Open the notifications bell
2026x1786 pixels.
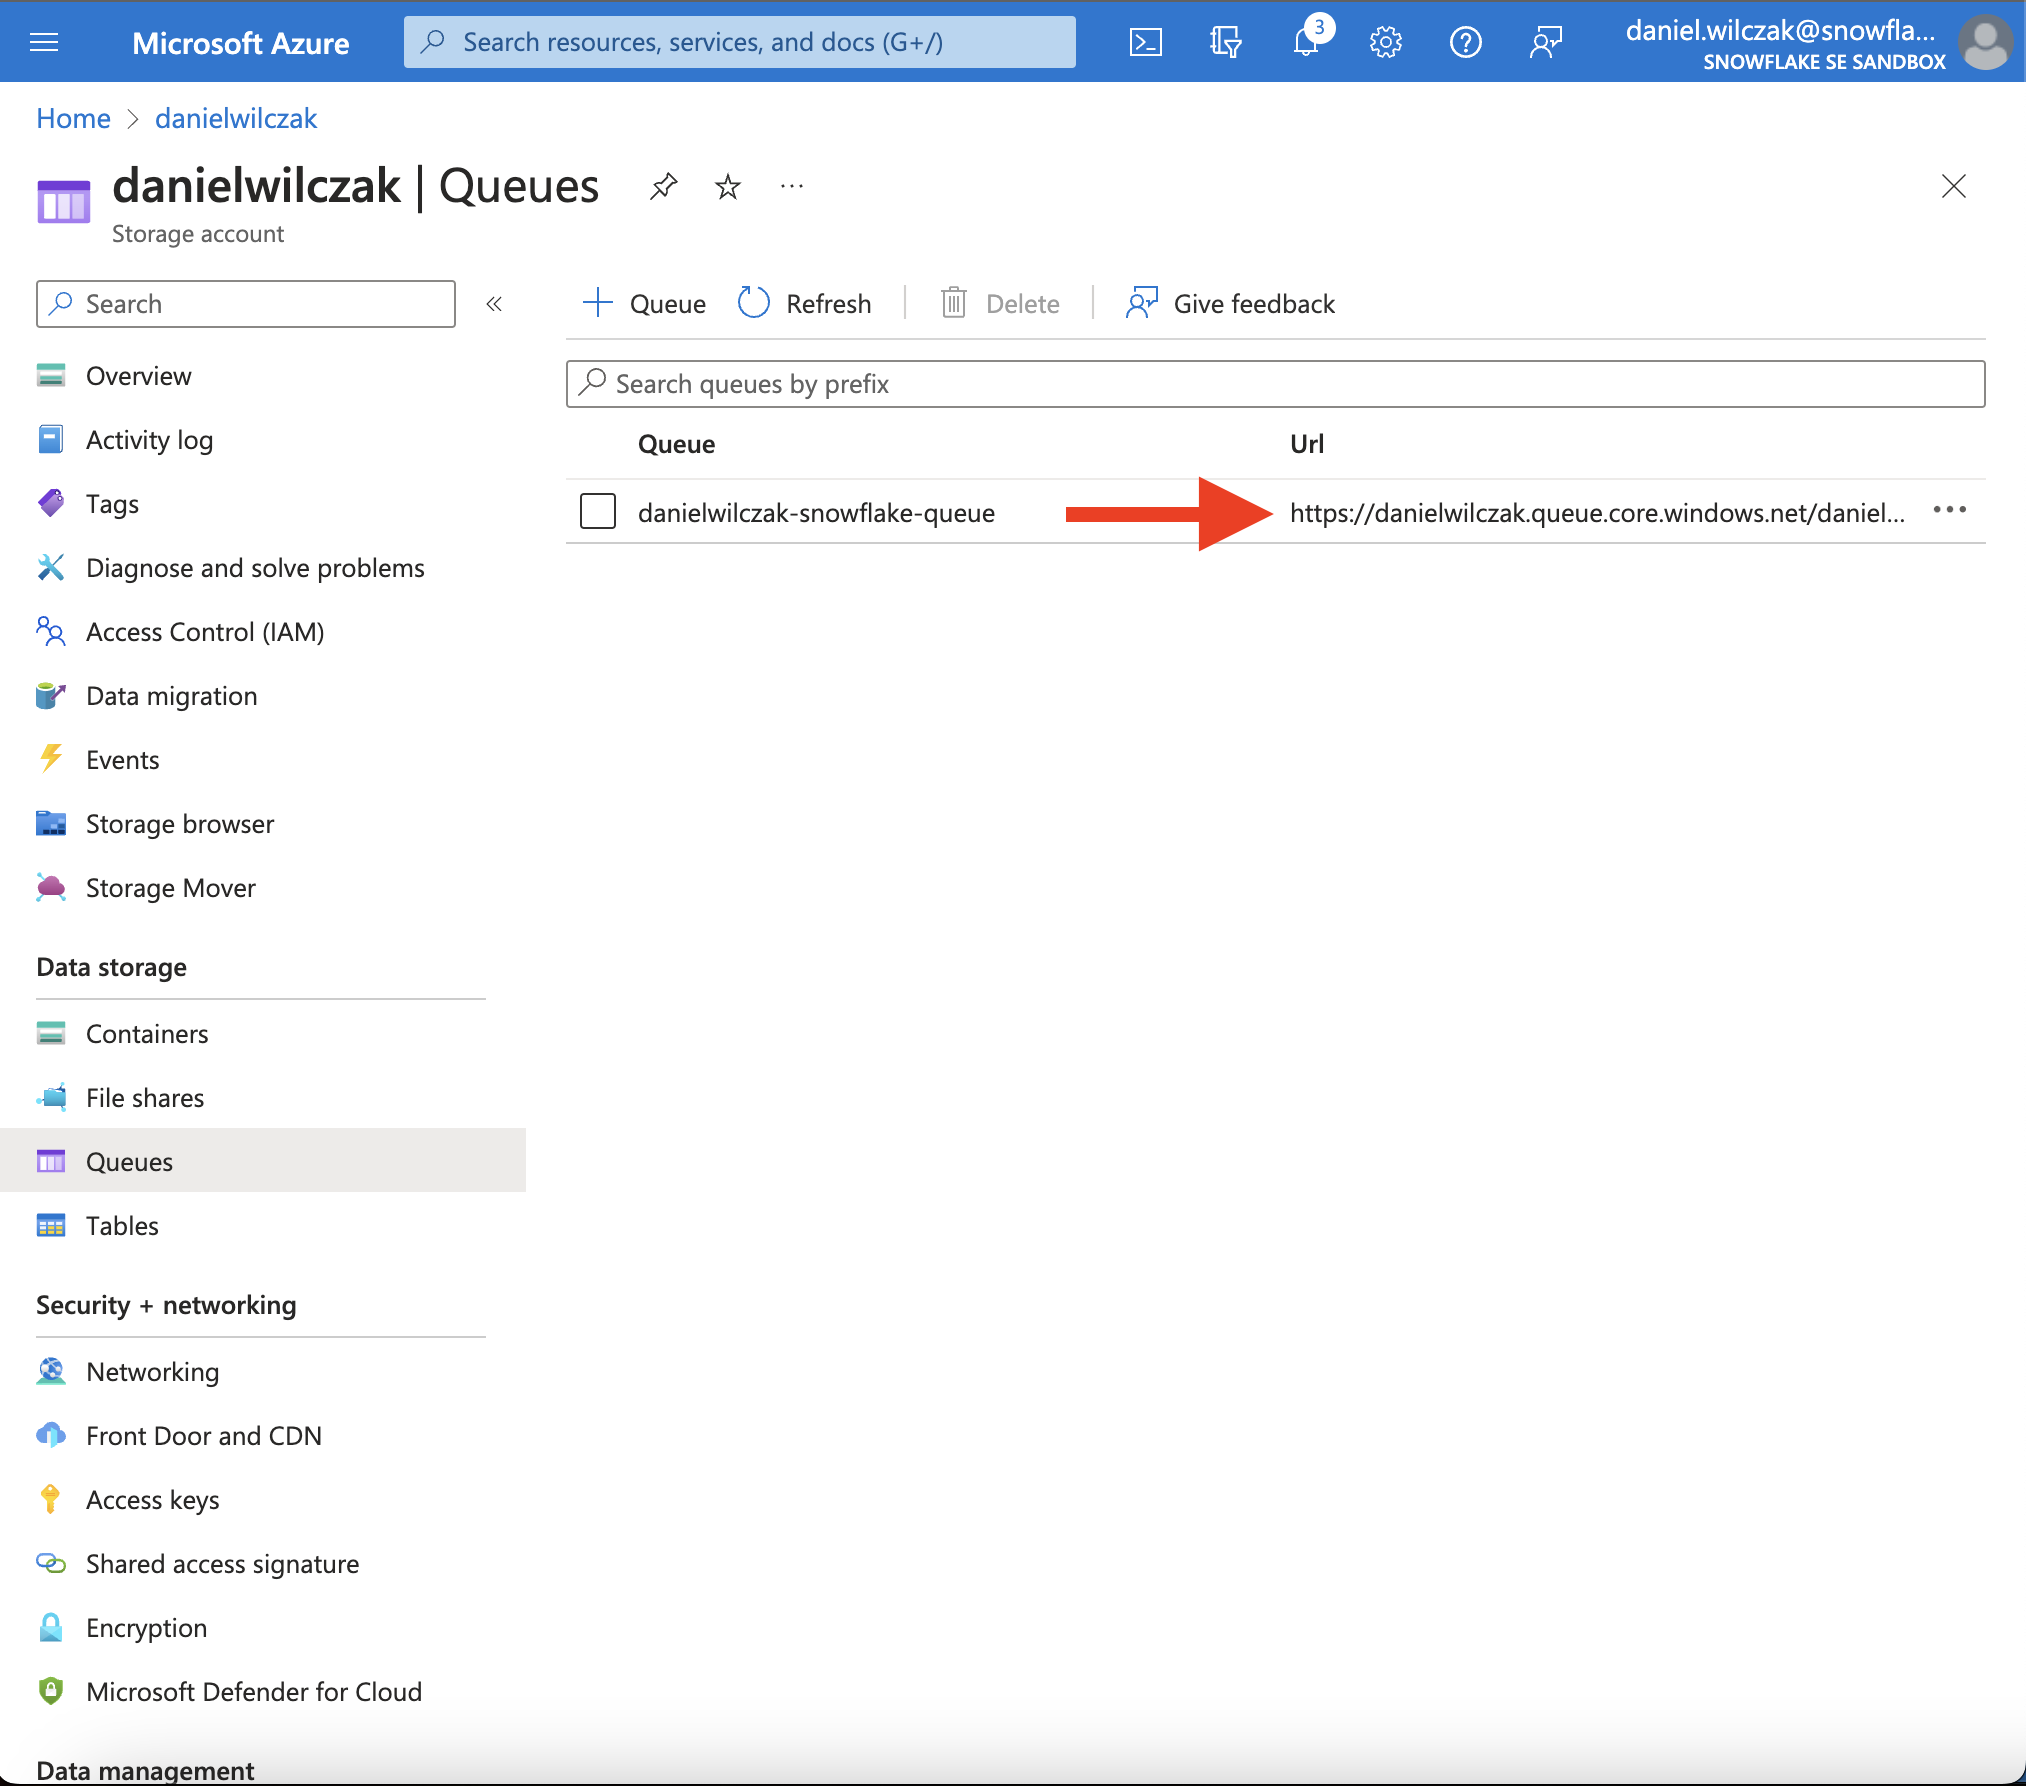point(1306,42)
